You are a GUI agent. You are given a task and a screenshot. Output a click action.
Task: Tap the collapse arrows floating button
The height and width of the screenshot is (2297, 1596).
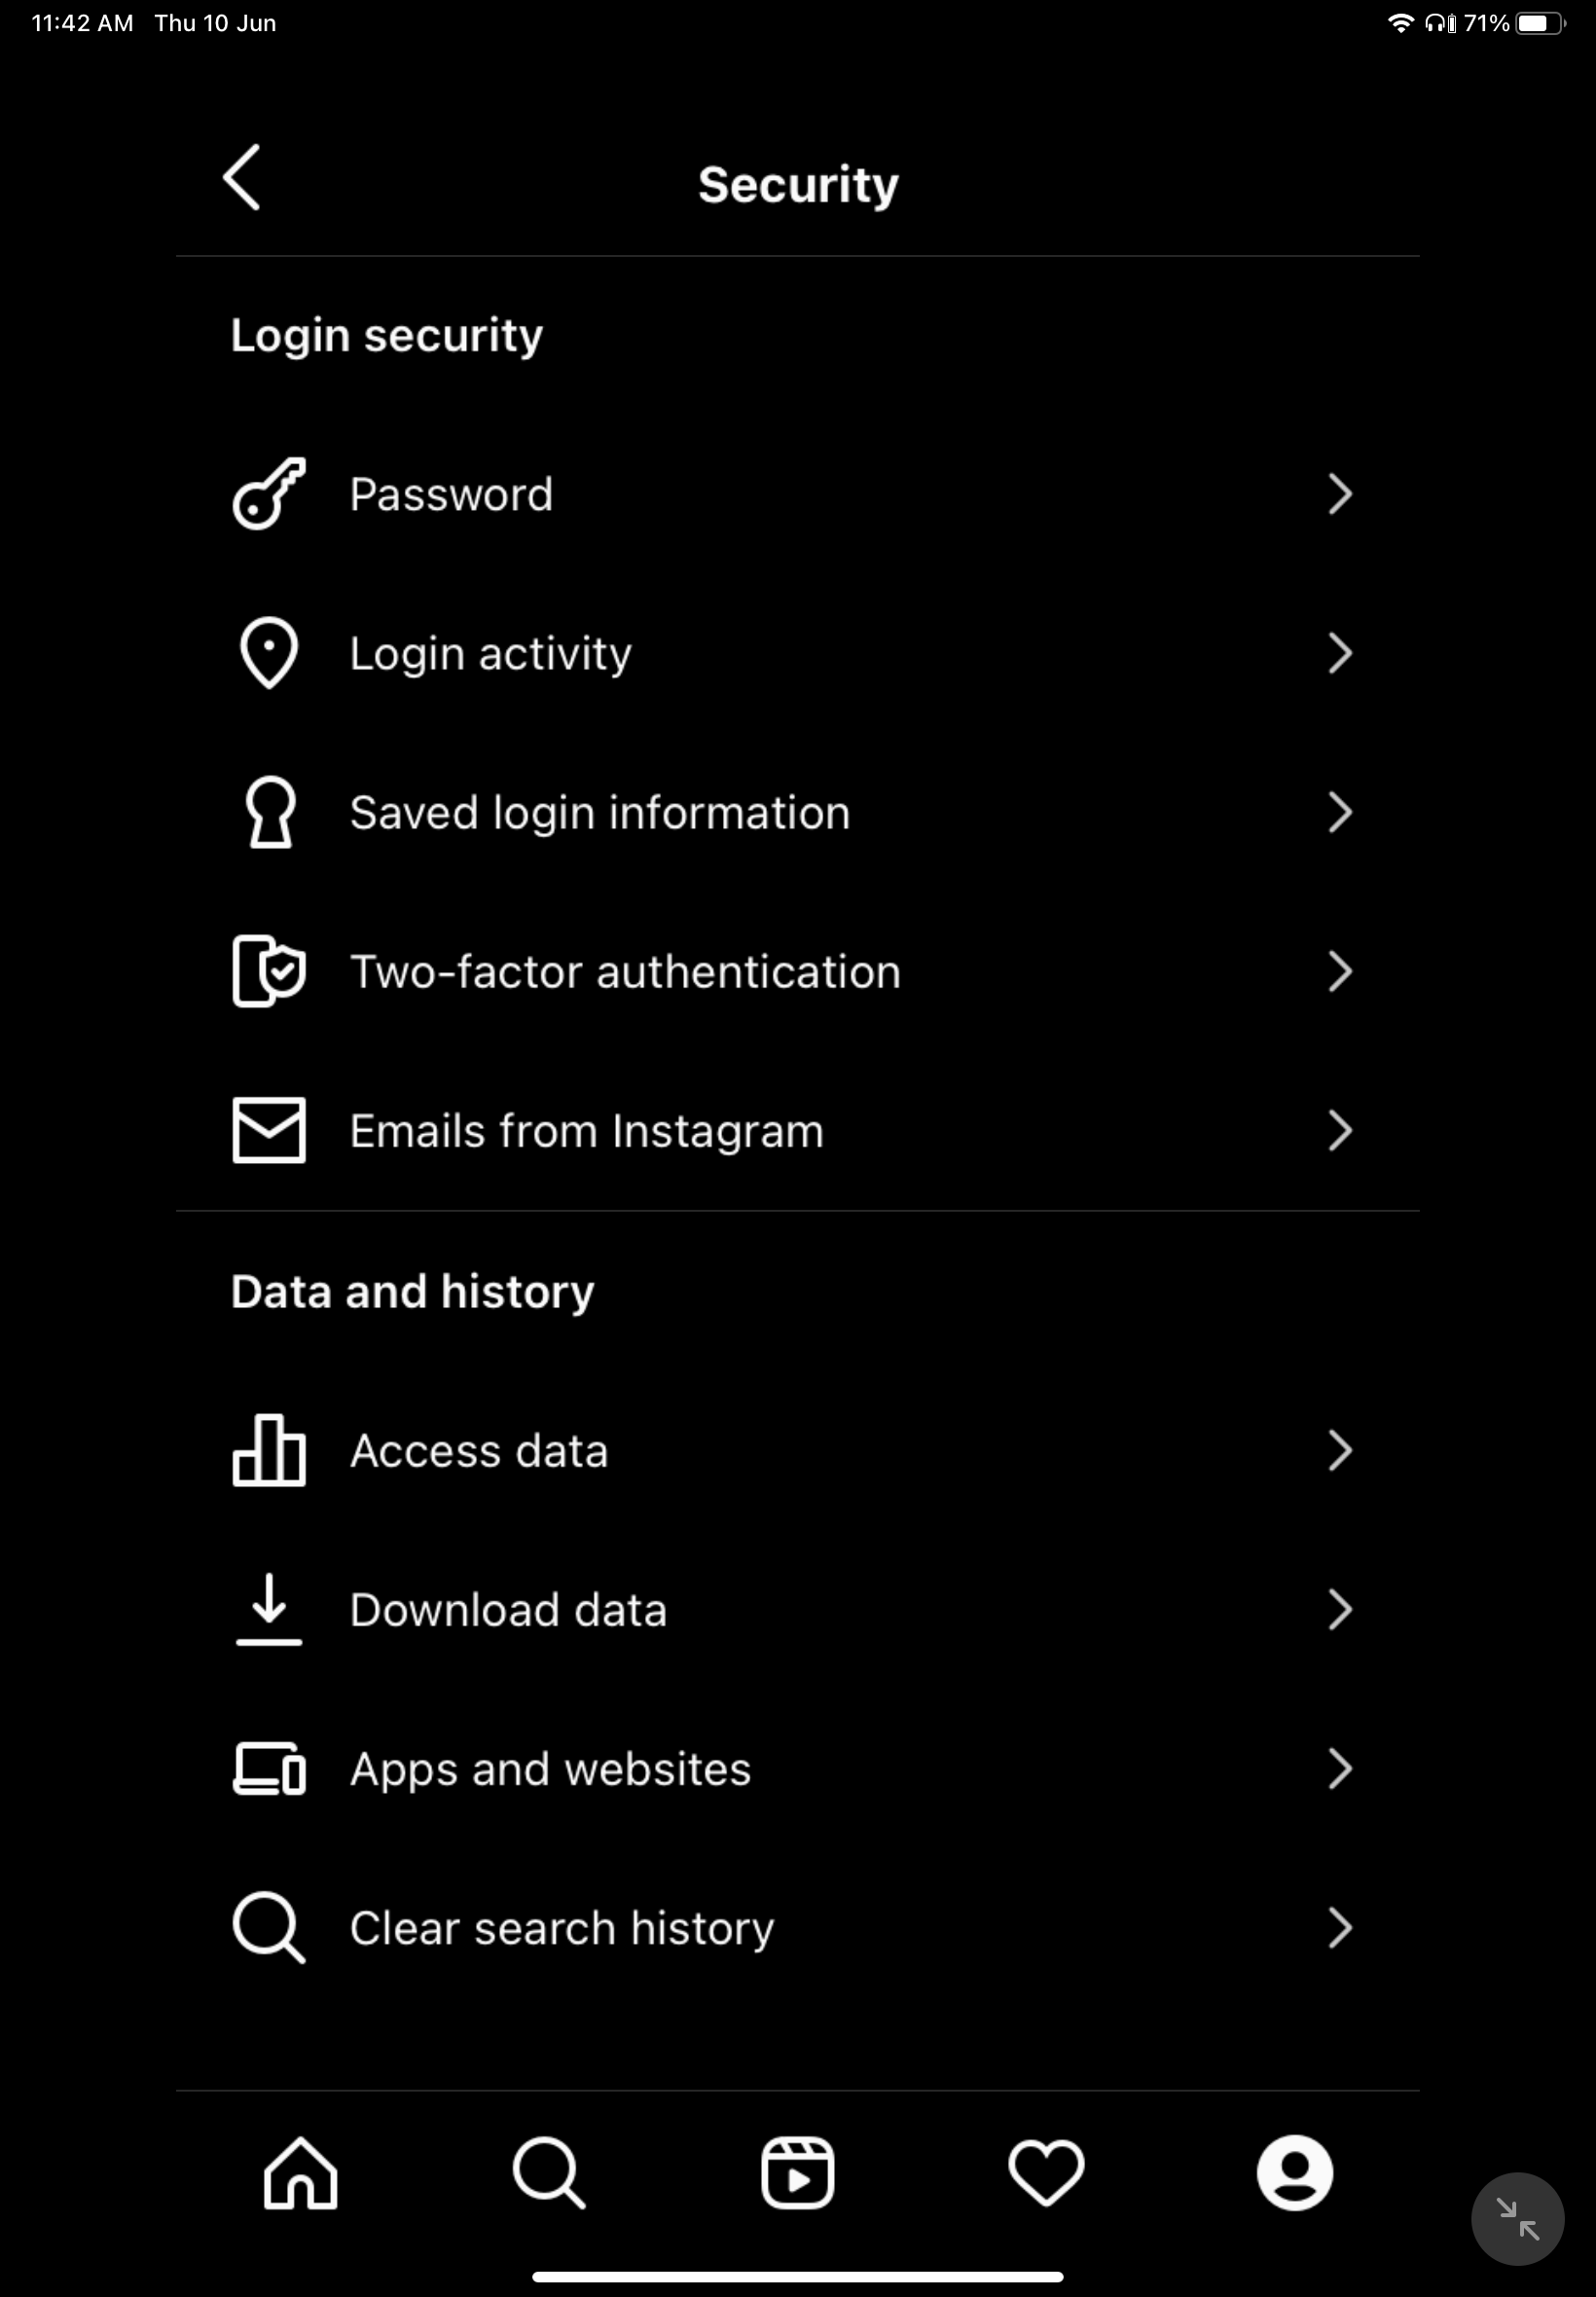coord(1517,2218)
